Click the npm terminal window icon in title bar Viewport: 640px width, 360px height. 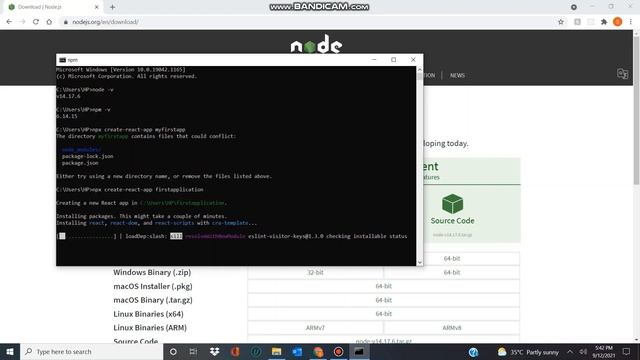tap(62, 60)
